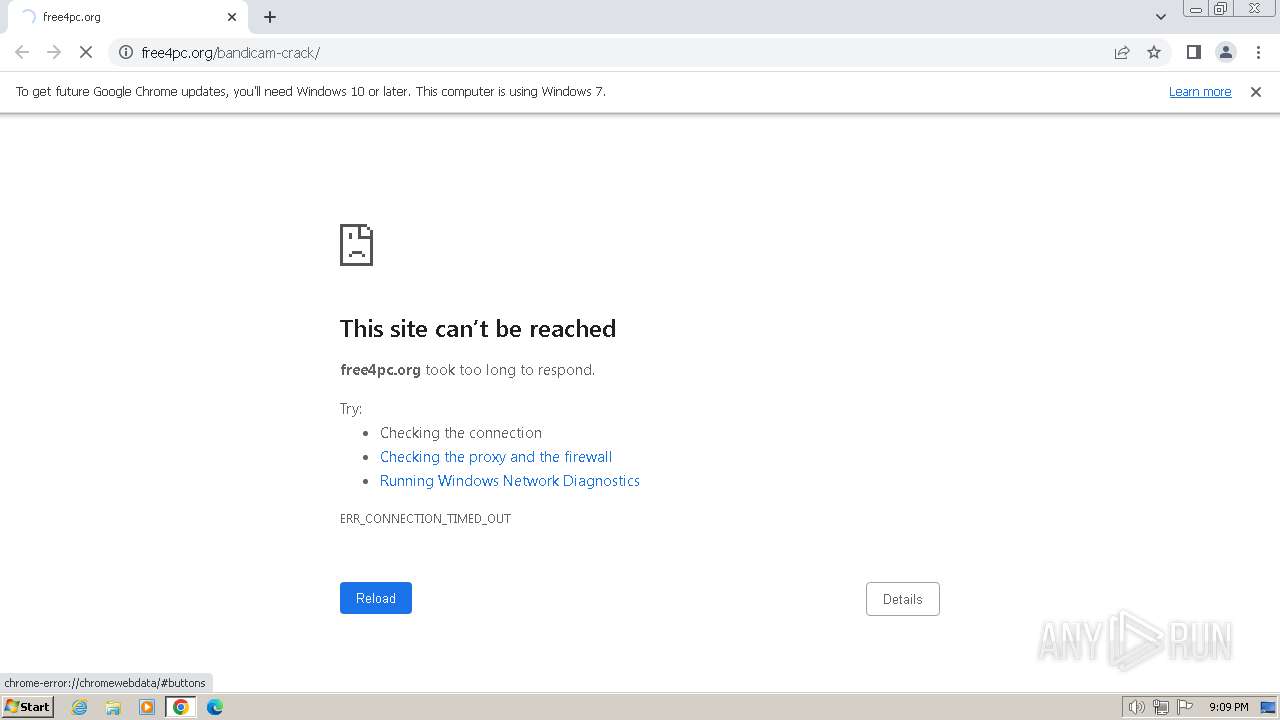Bookmark this tab with the star

pyautogui.click(x=1154, y=52)
